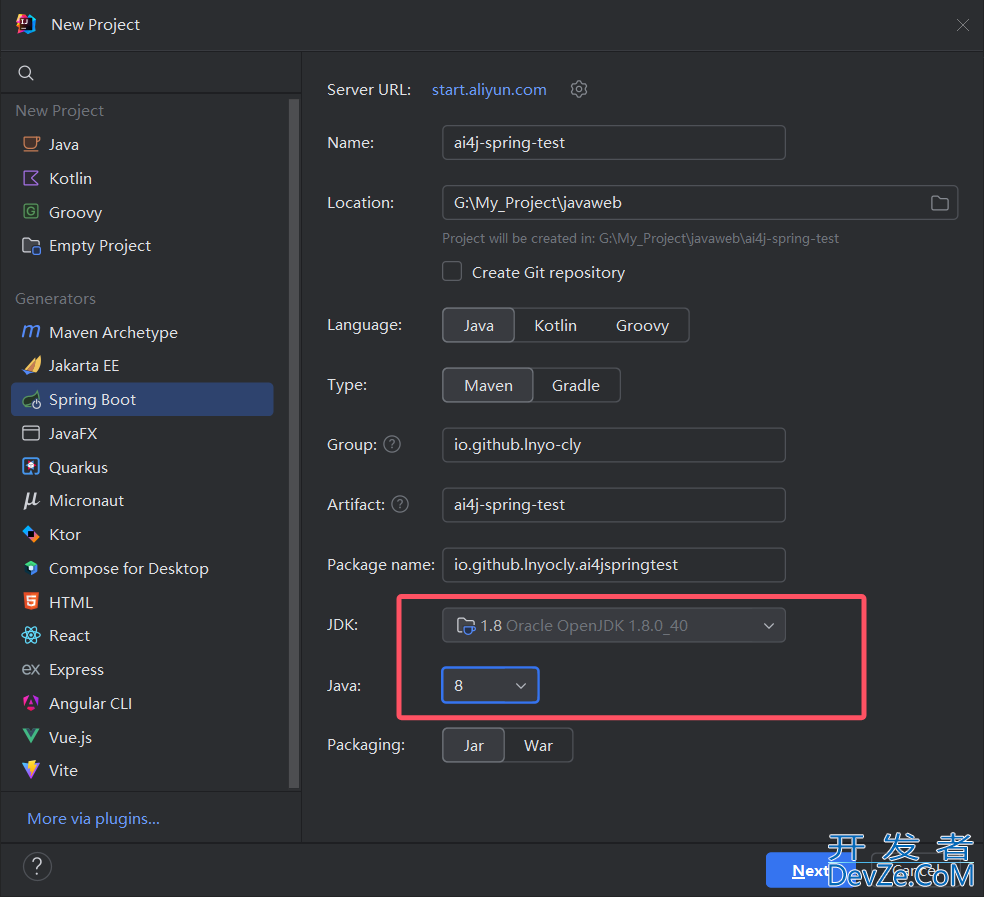Click the Spring Boot leaf icon
Screen dimensions: 984x897
[x=31, y=400]
